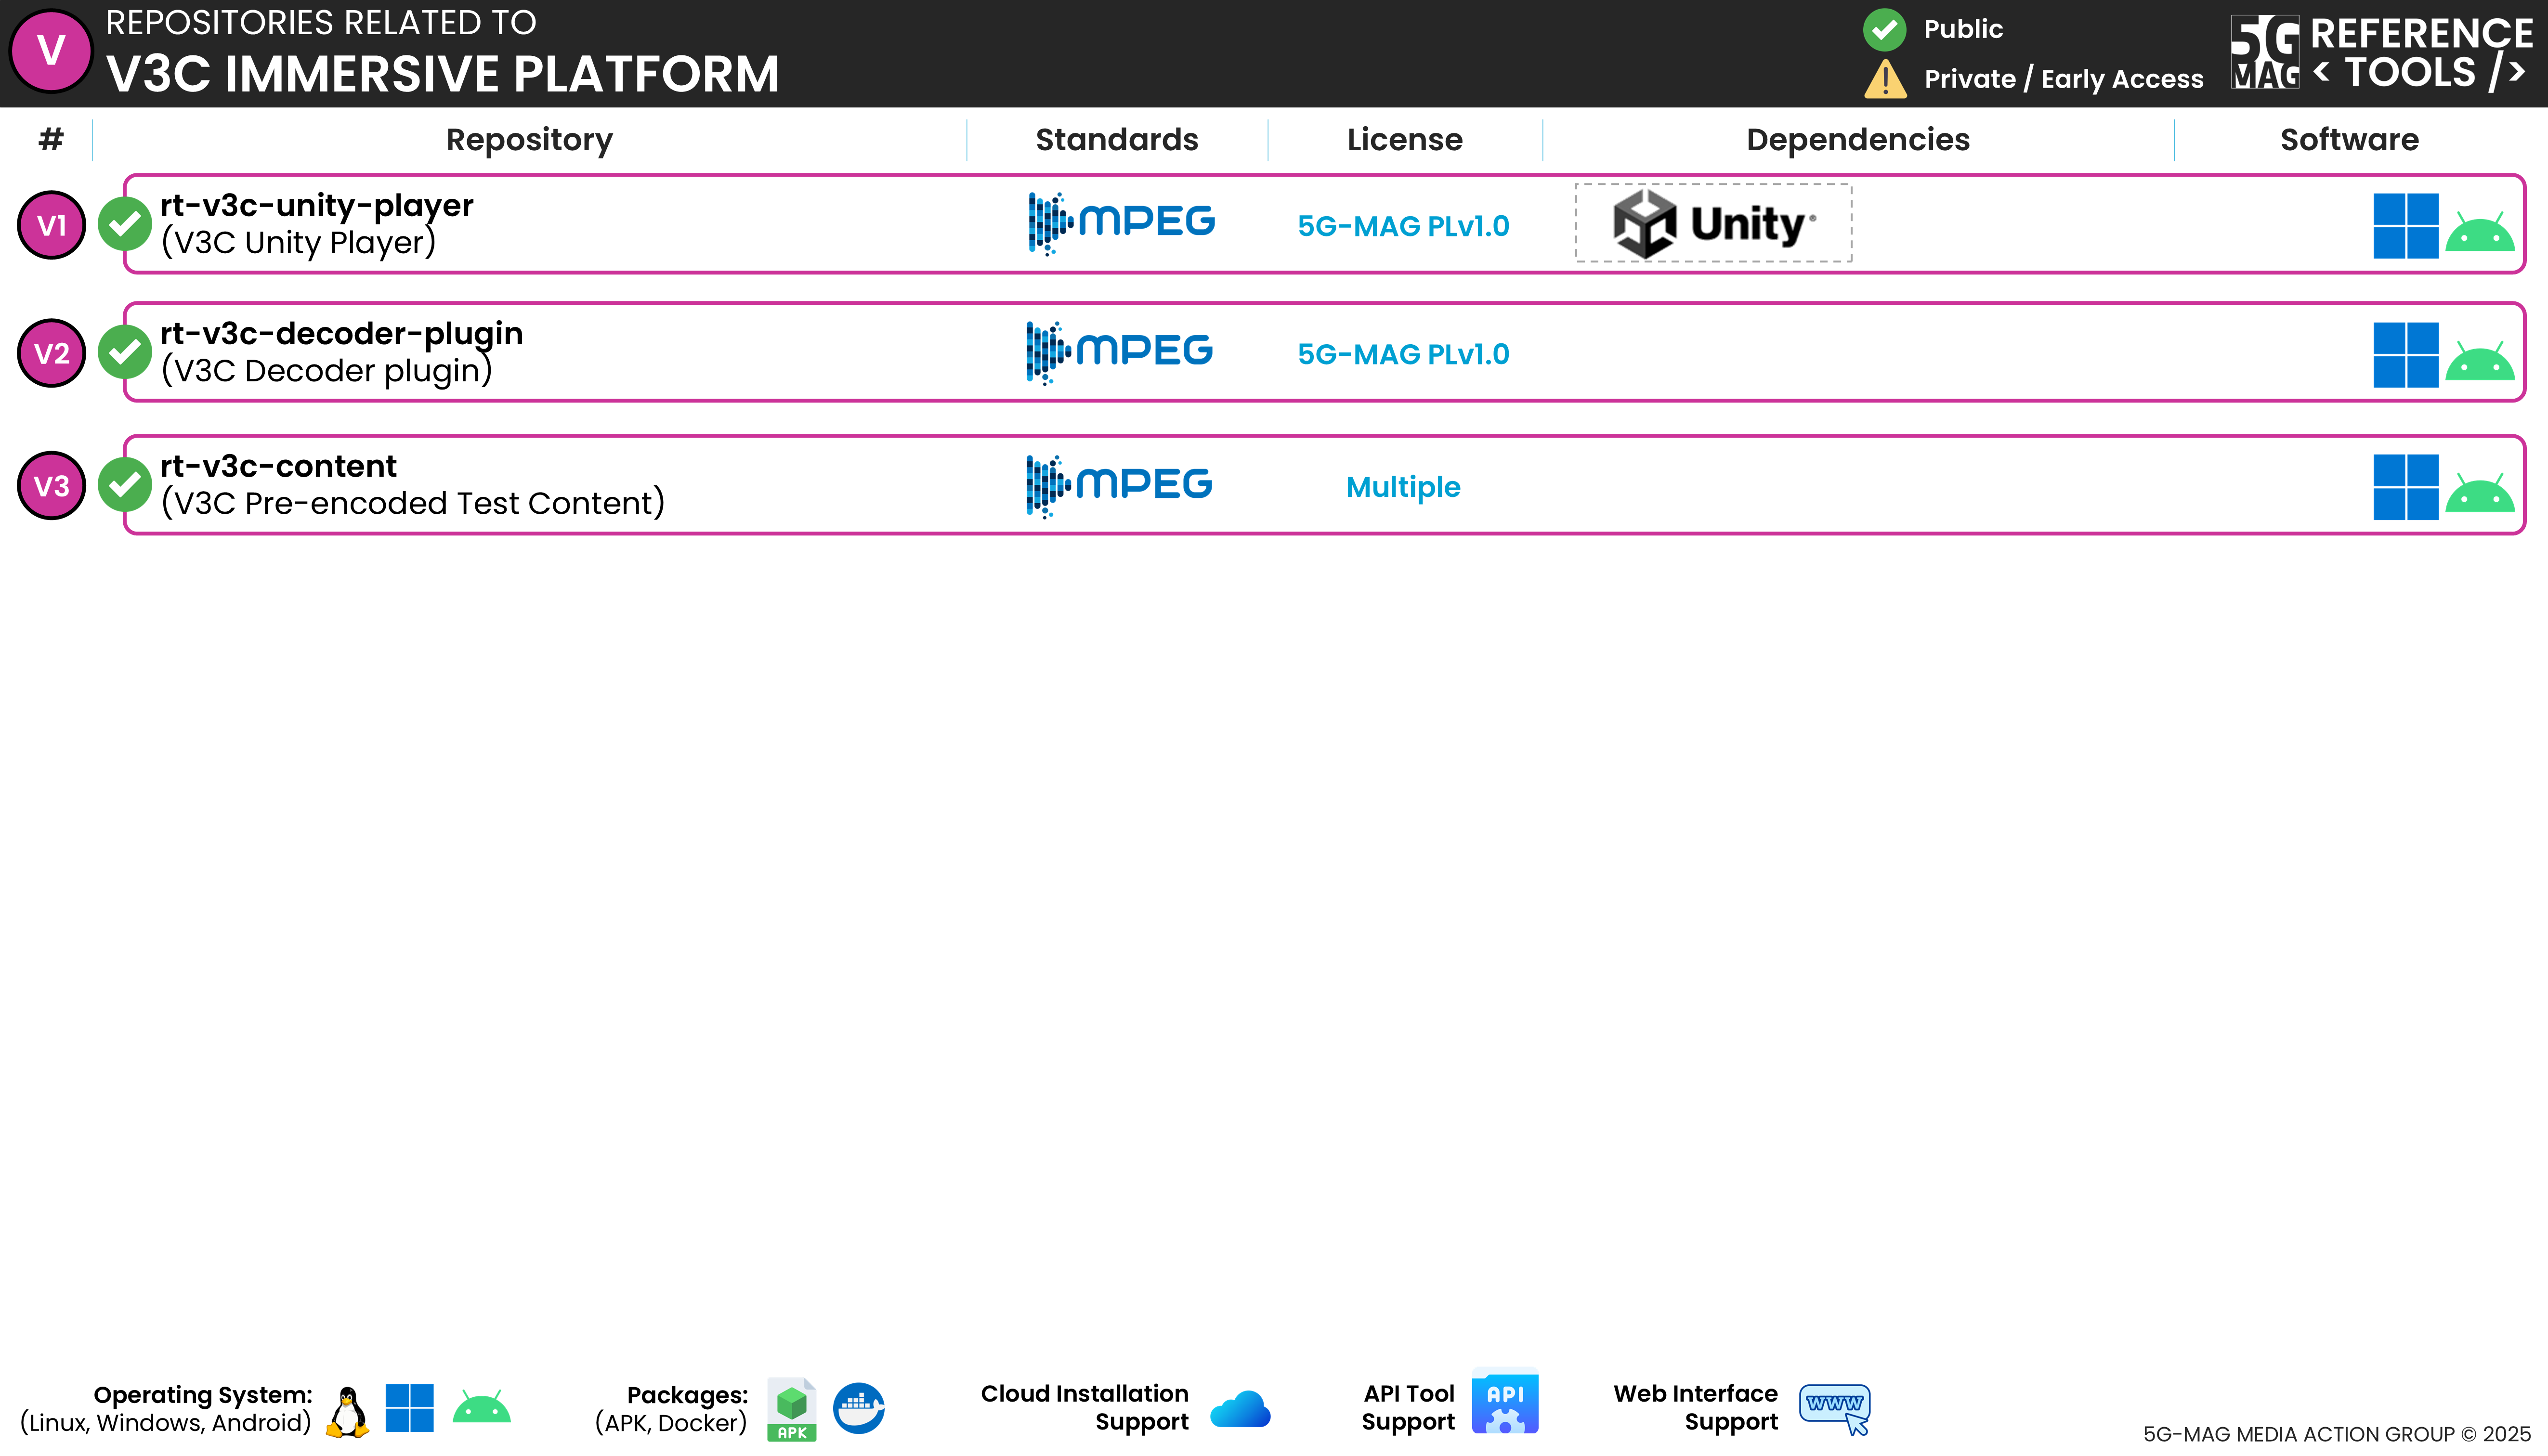Click the Standards column header

tap(1116, 140)
